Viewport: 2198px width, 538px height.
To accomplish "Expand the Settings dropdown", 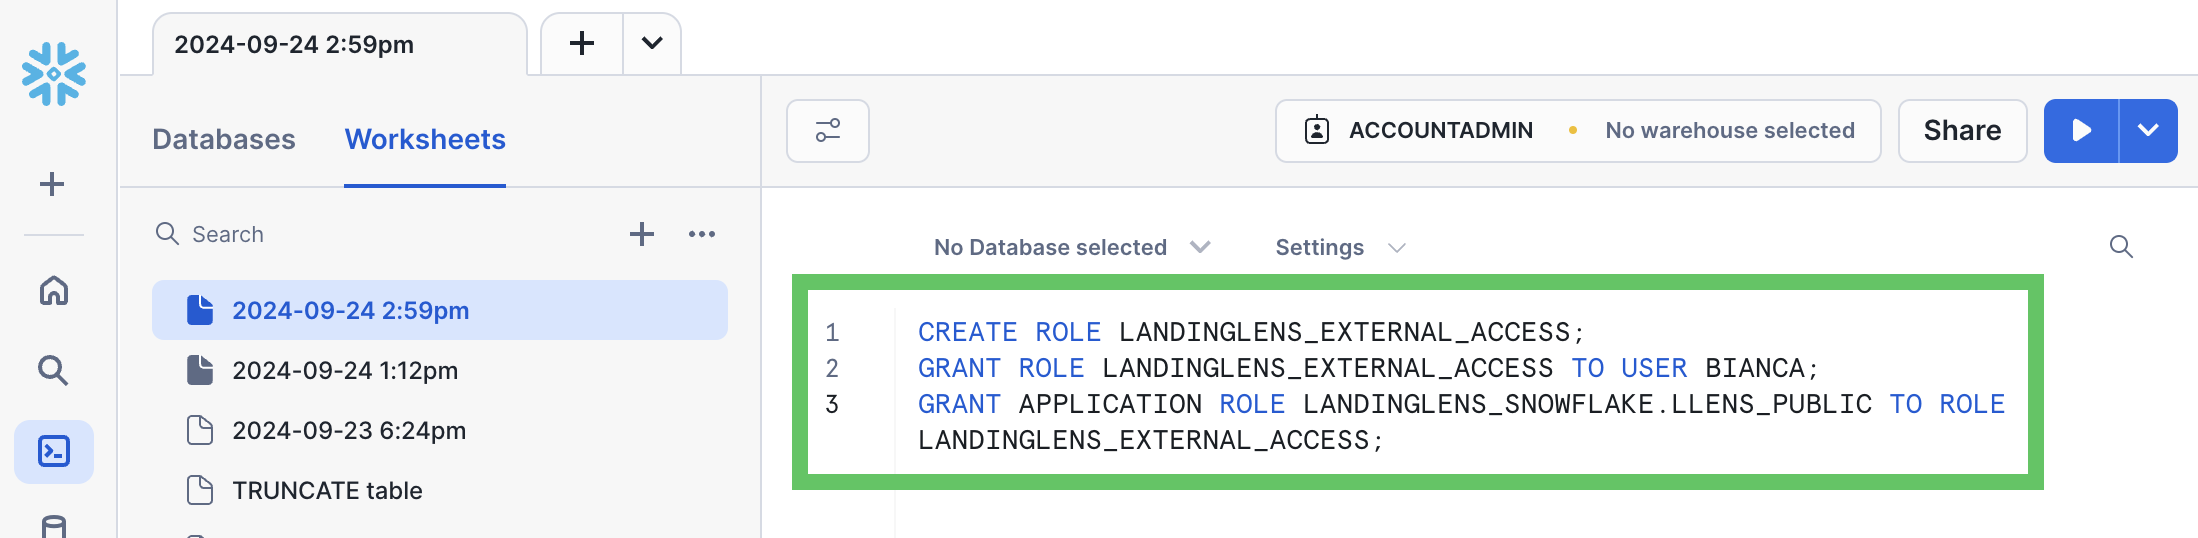I will 1340,247.
